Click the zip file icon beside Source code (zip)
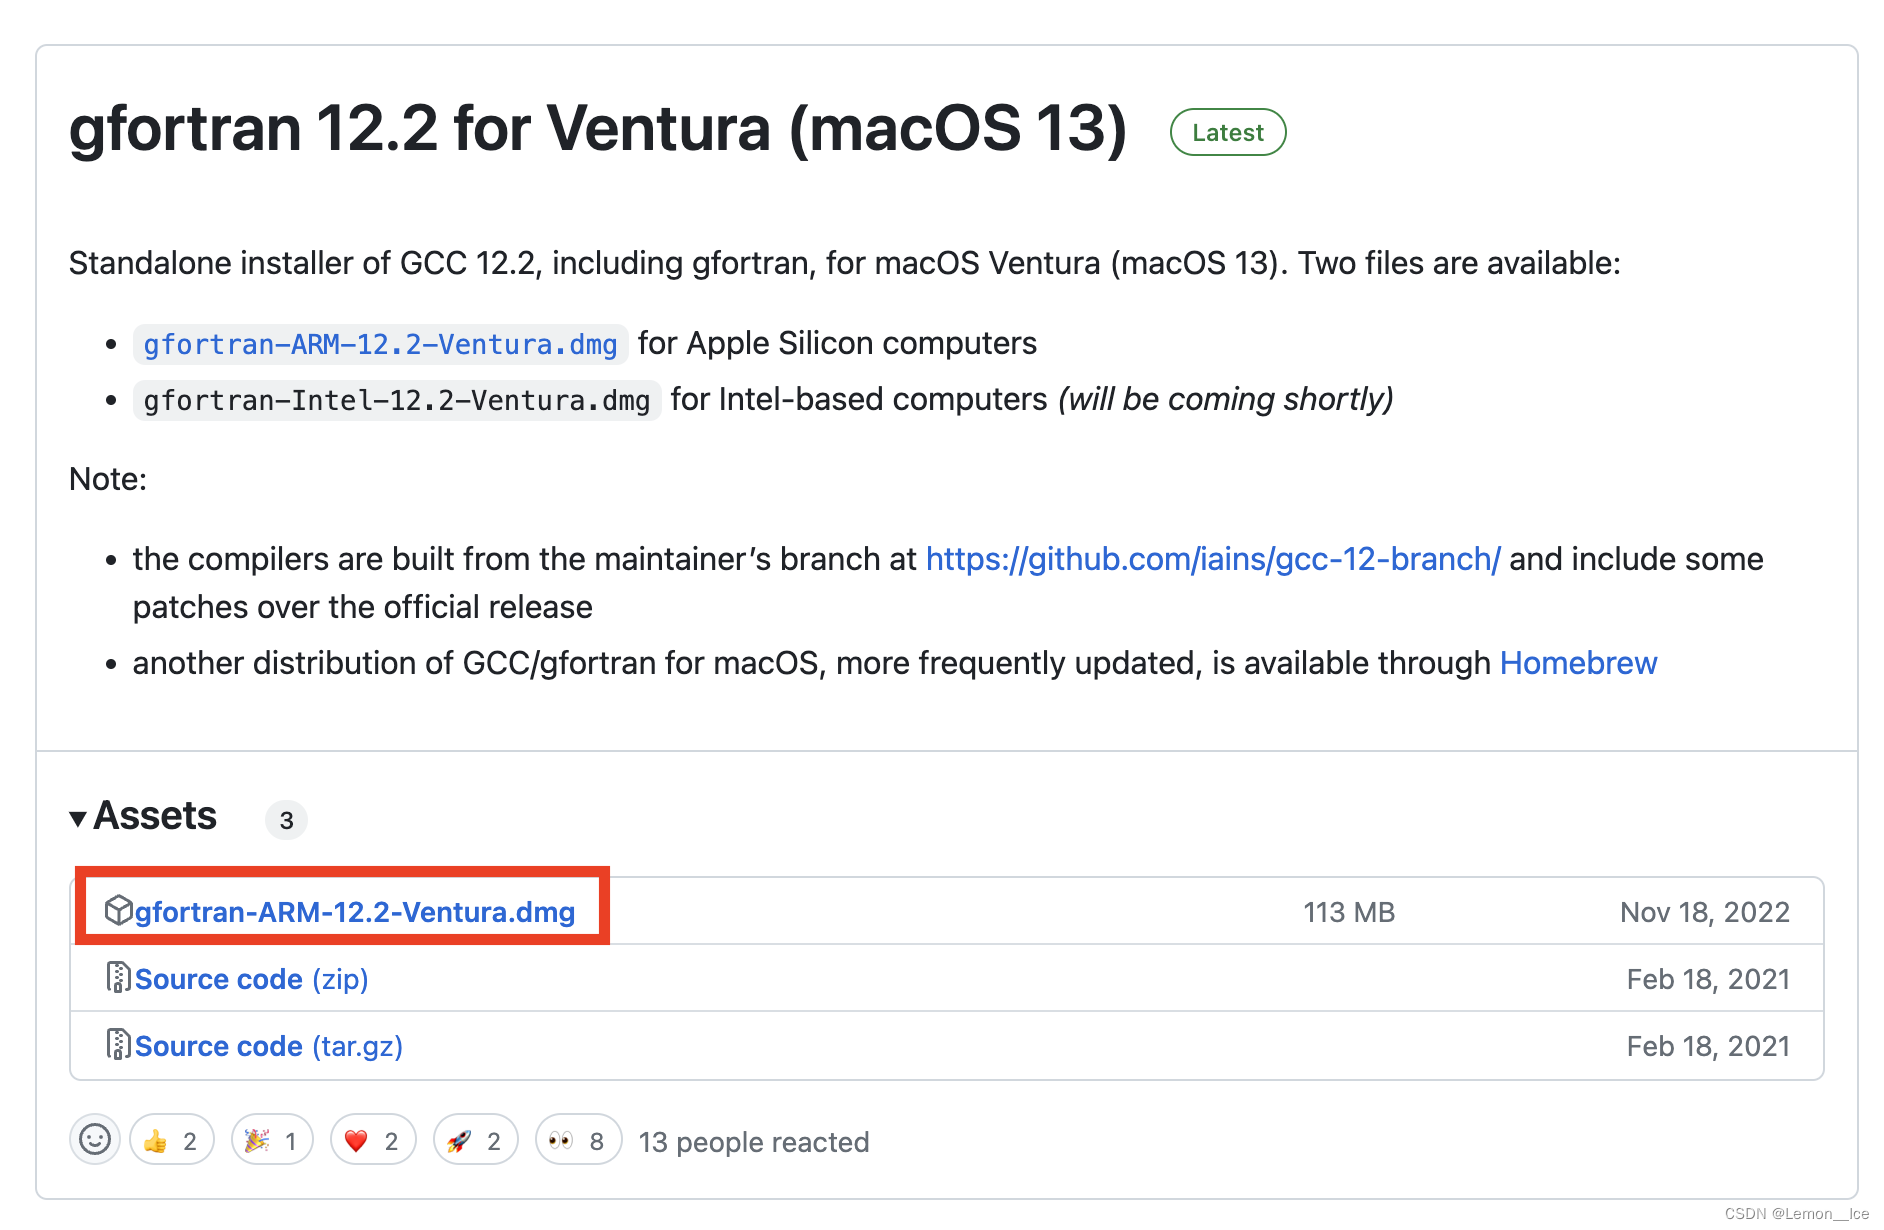Viewport: 1884px width, 1230px height. (x=119, y=978)
